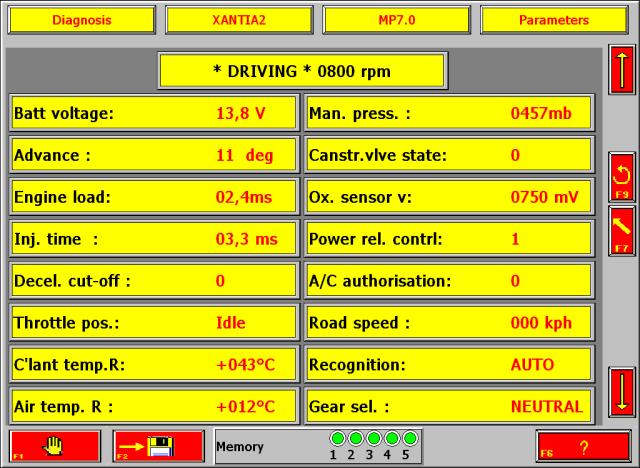This screenshot has width=640, height=468.
Task: Click the Batt voltage 13,8 V row
Action: click(x=154, y=113)
